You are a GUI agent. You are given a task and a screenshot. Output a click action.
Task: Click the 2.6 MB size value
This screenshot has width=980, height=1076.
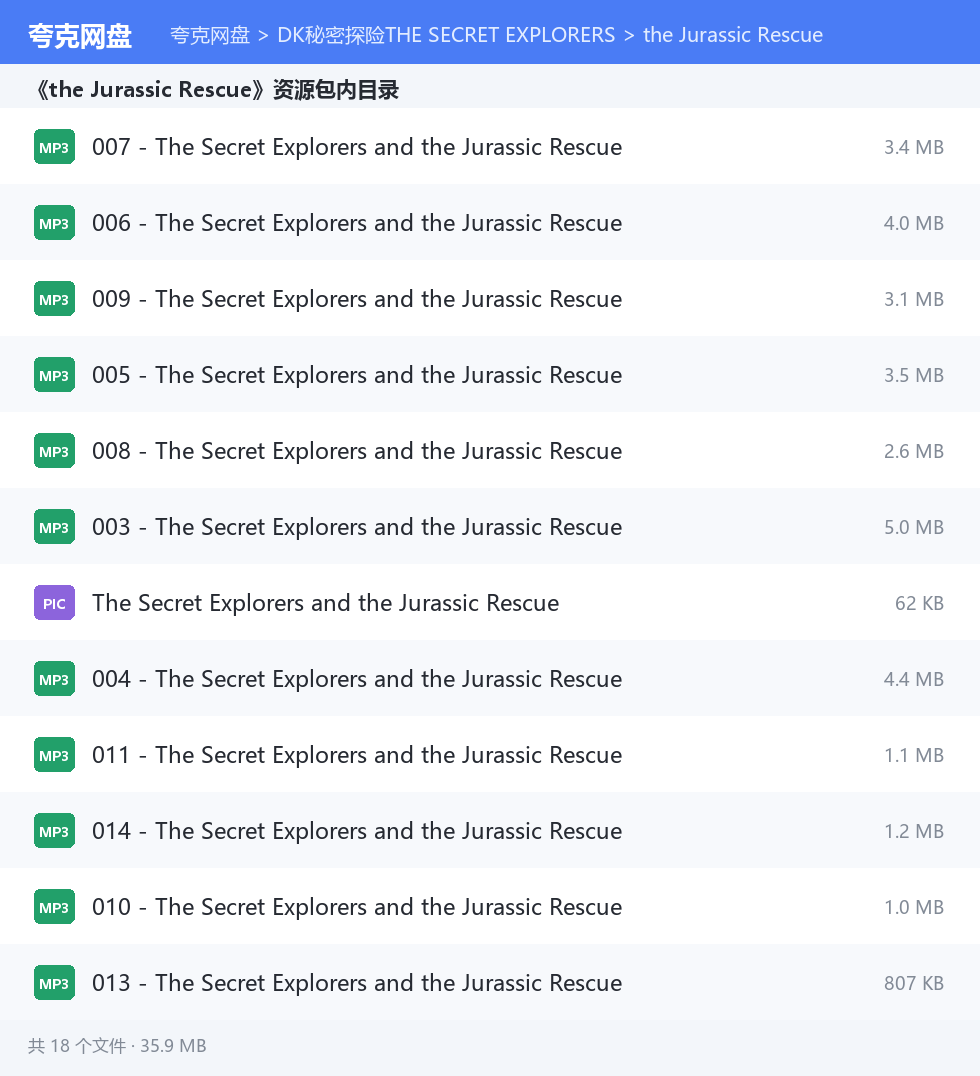point(913,451)
